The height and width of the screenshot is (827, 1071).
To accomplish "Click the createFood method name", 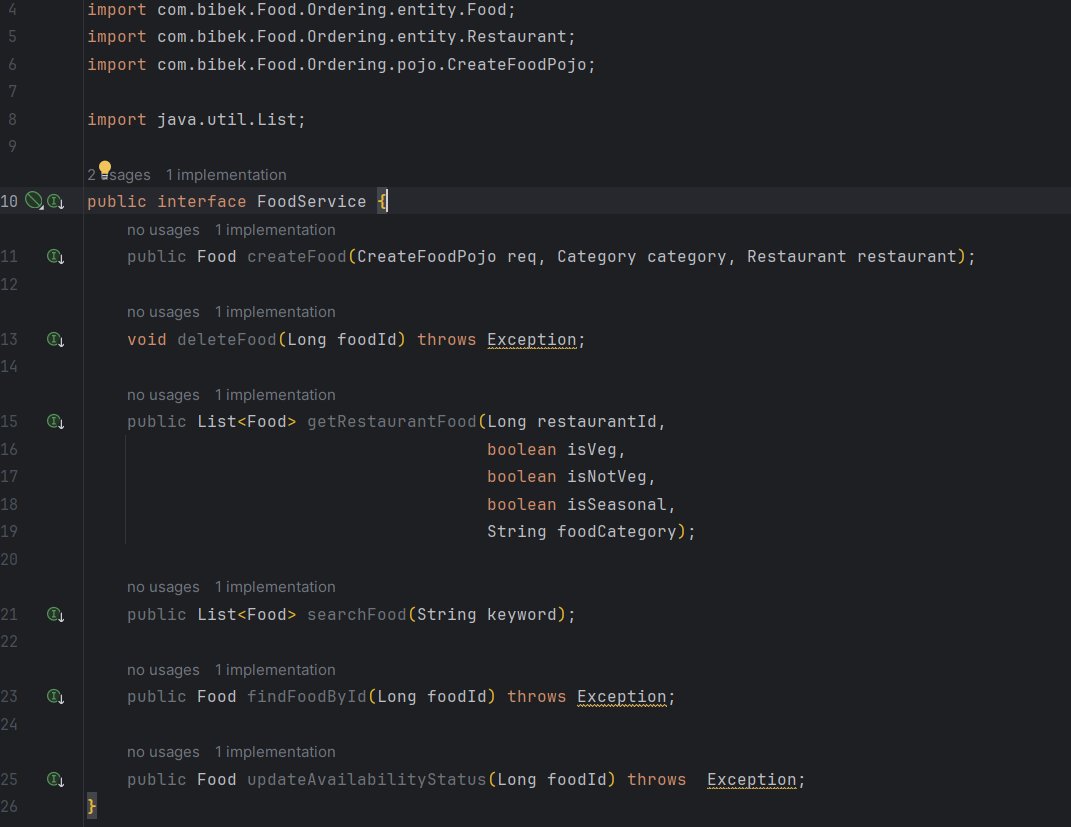I will (x=296, y=257).
